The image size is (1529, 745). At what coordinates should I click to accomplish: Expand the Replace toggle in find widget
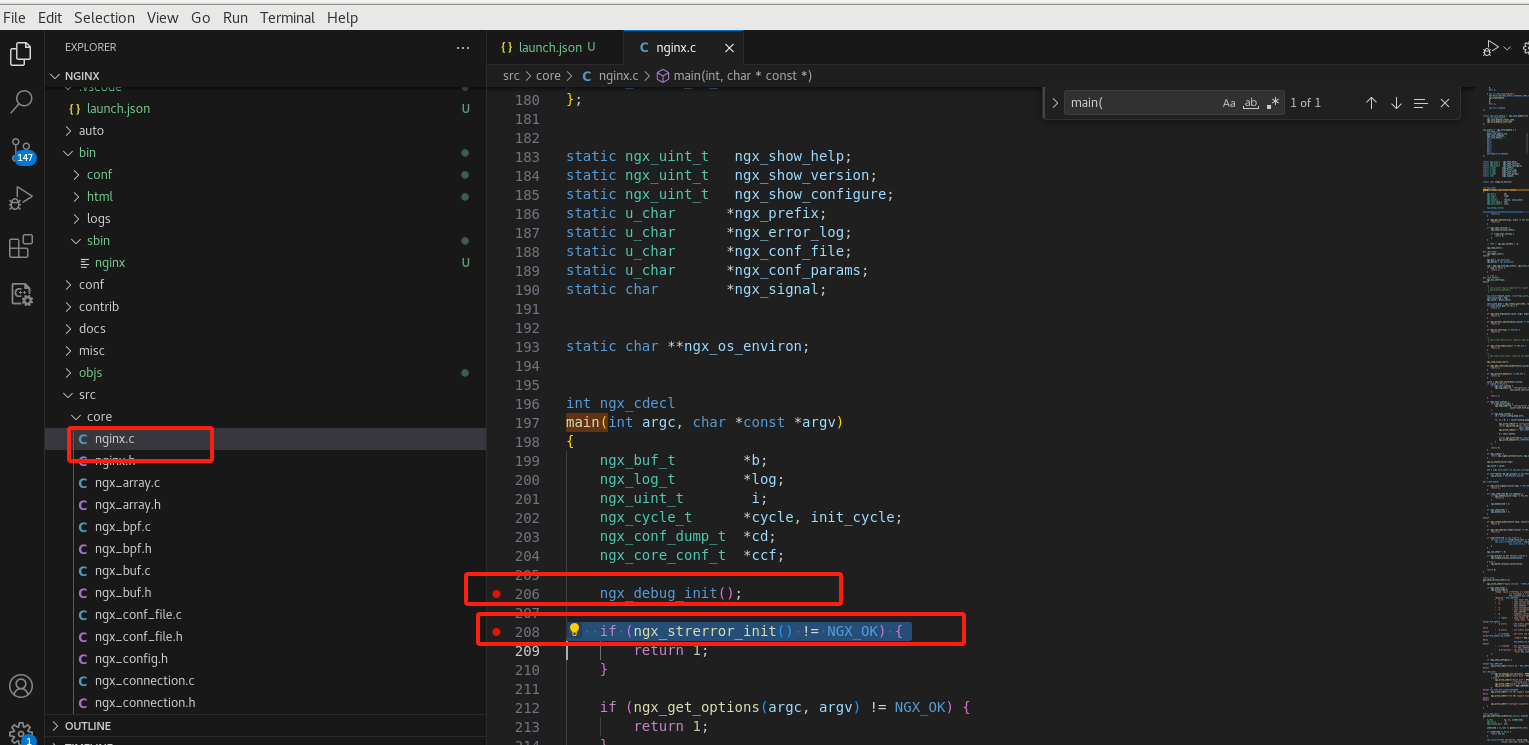[x=1055, y=103]
